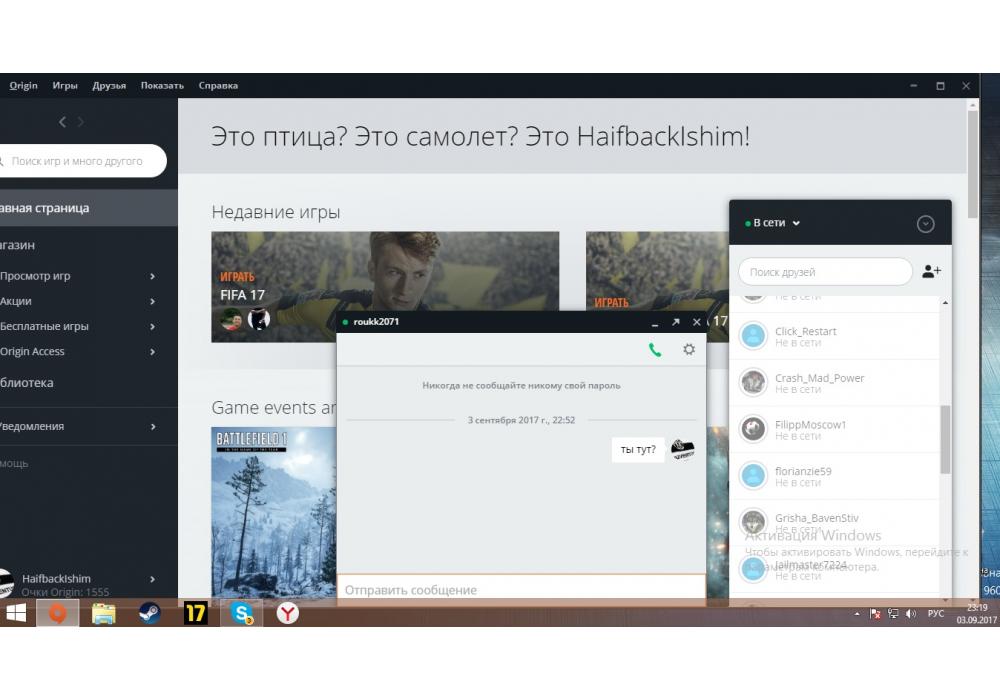Select friend Grisha_BavenStiv
The width and height of the screenshot is (1000, 700).
(x=834, y=523)
